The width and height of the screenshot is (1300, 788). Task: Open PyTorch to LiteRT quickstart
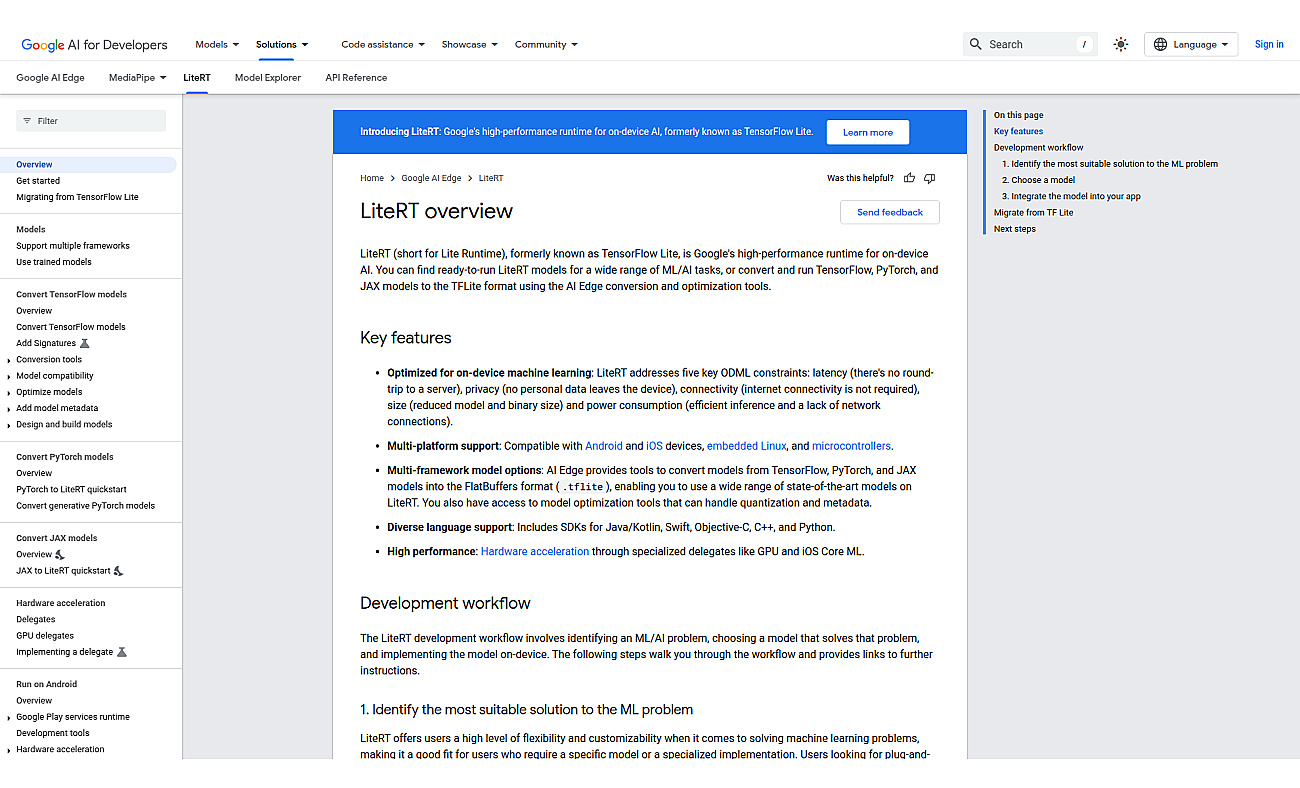(x=71, y=490)
